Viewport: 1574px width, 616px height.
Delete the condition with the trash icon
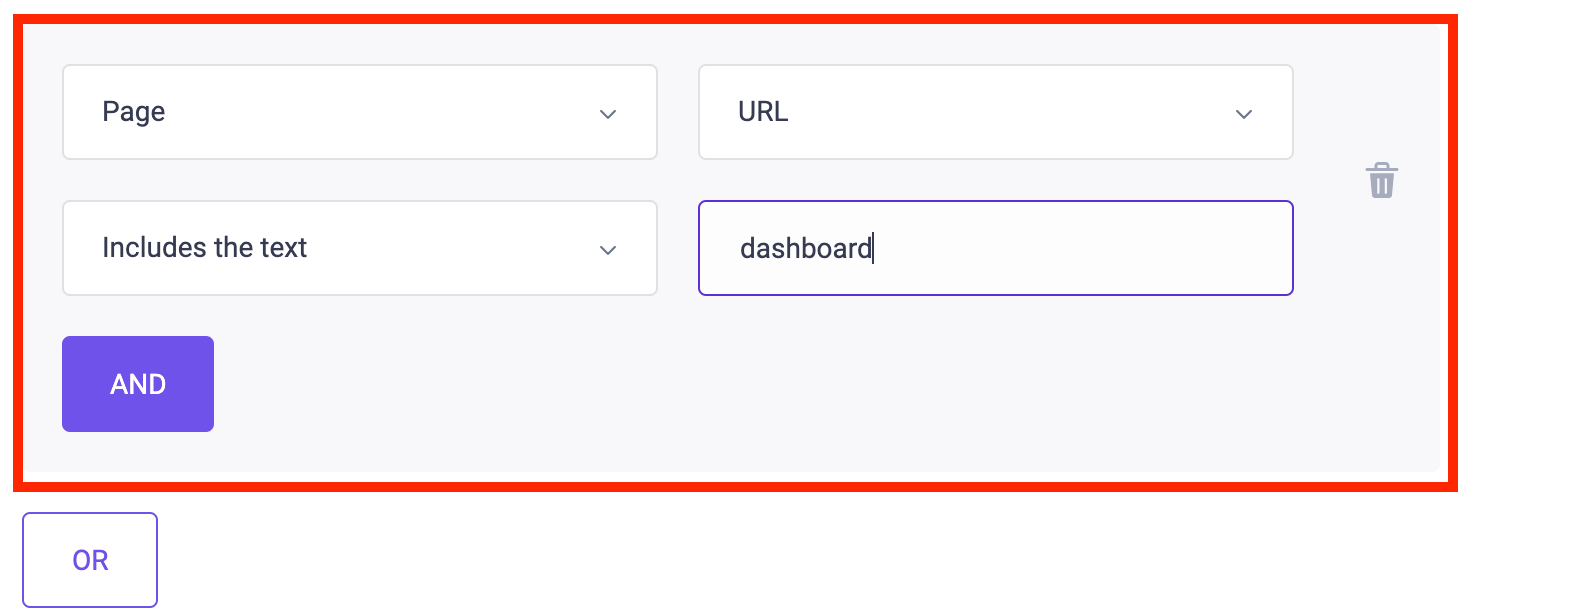[x=1382, y=181]
